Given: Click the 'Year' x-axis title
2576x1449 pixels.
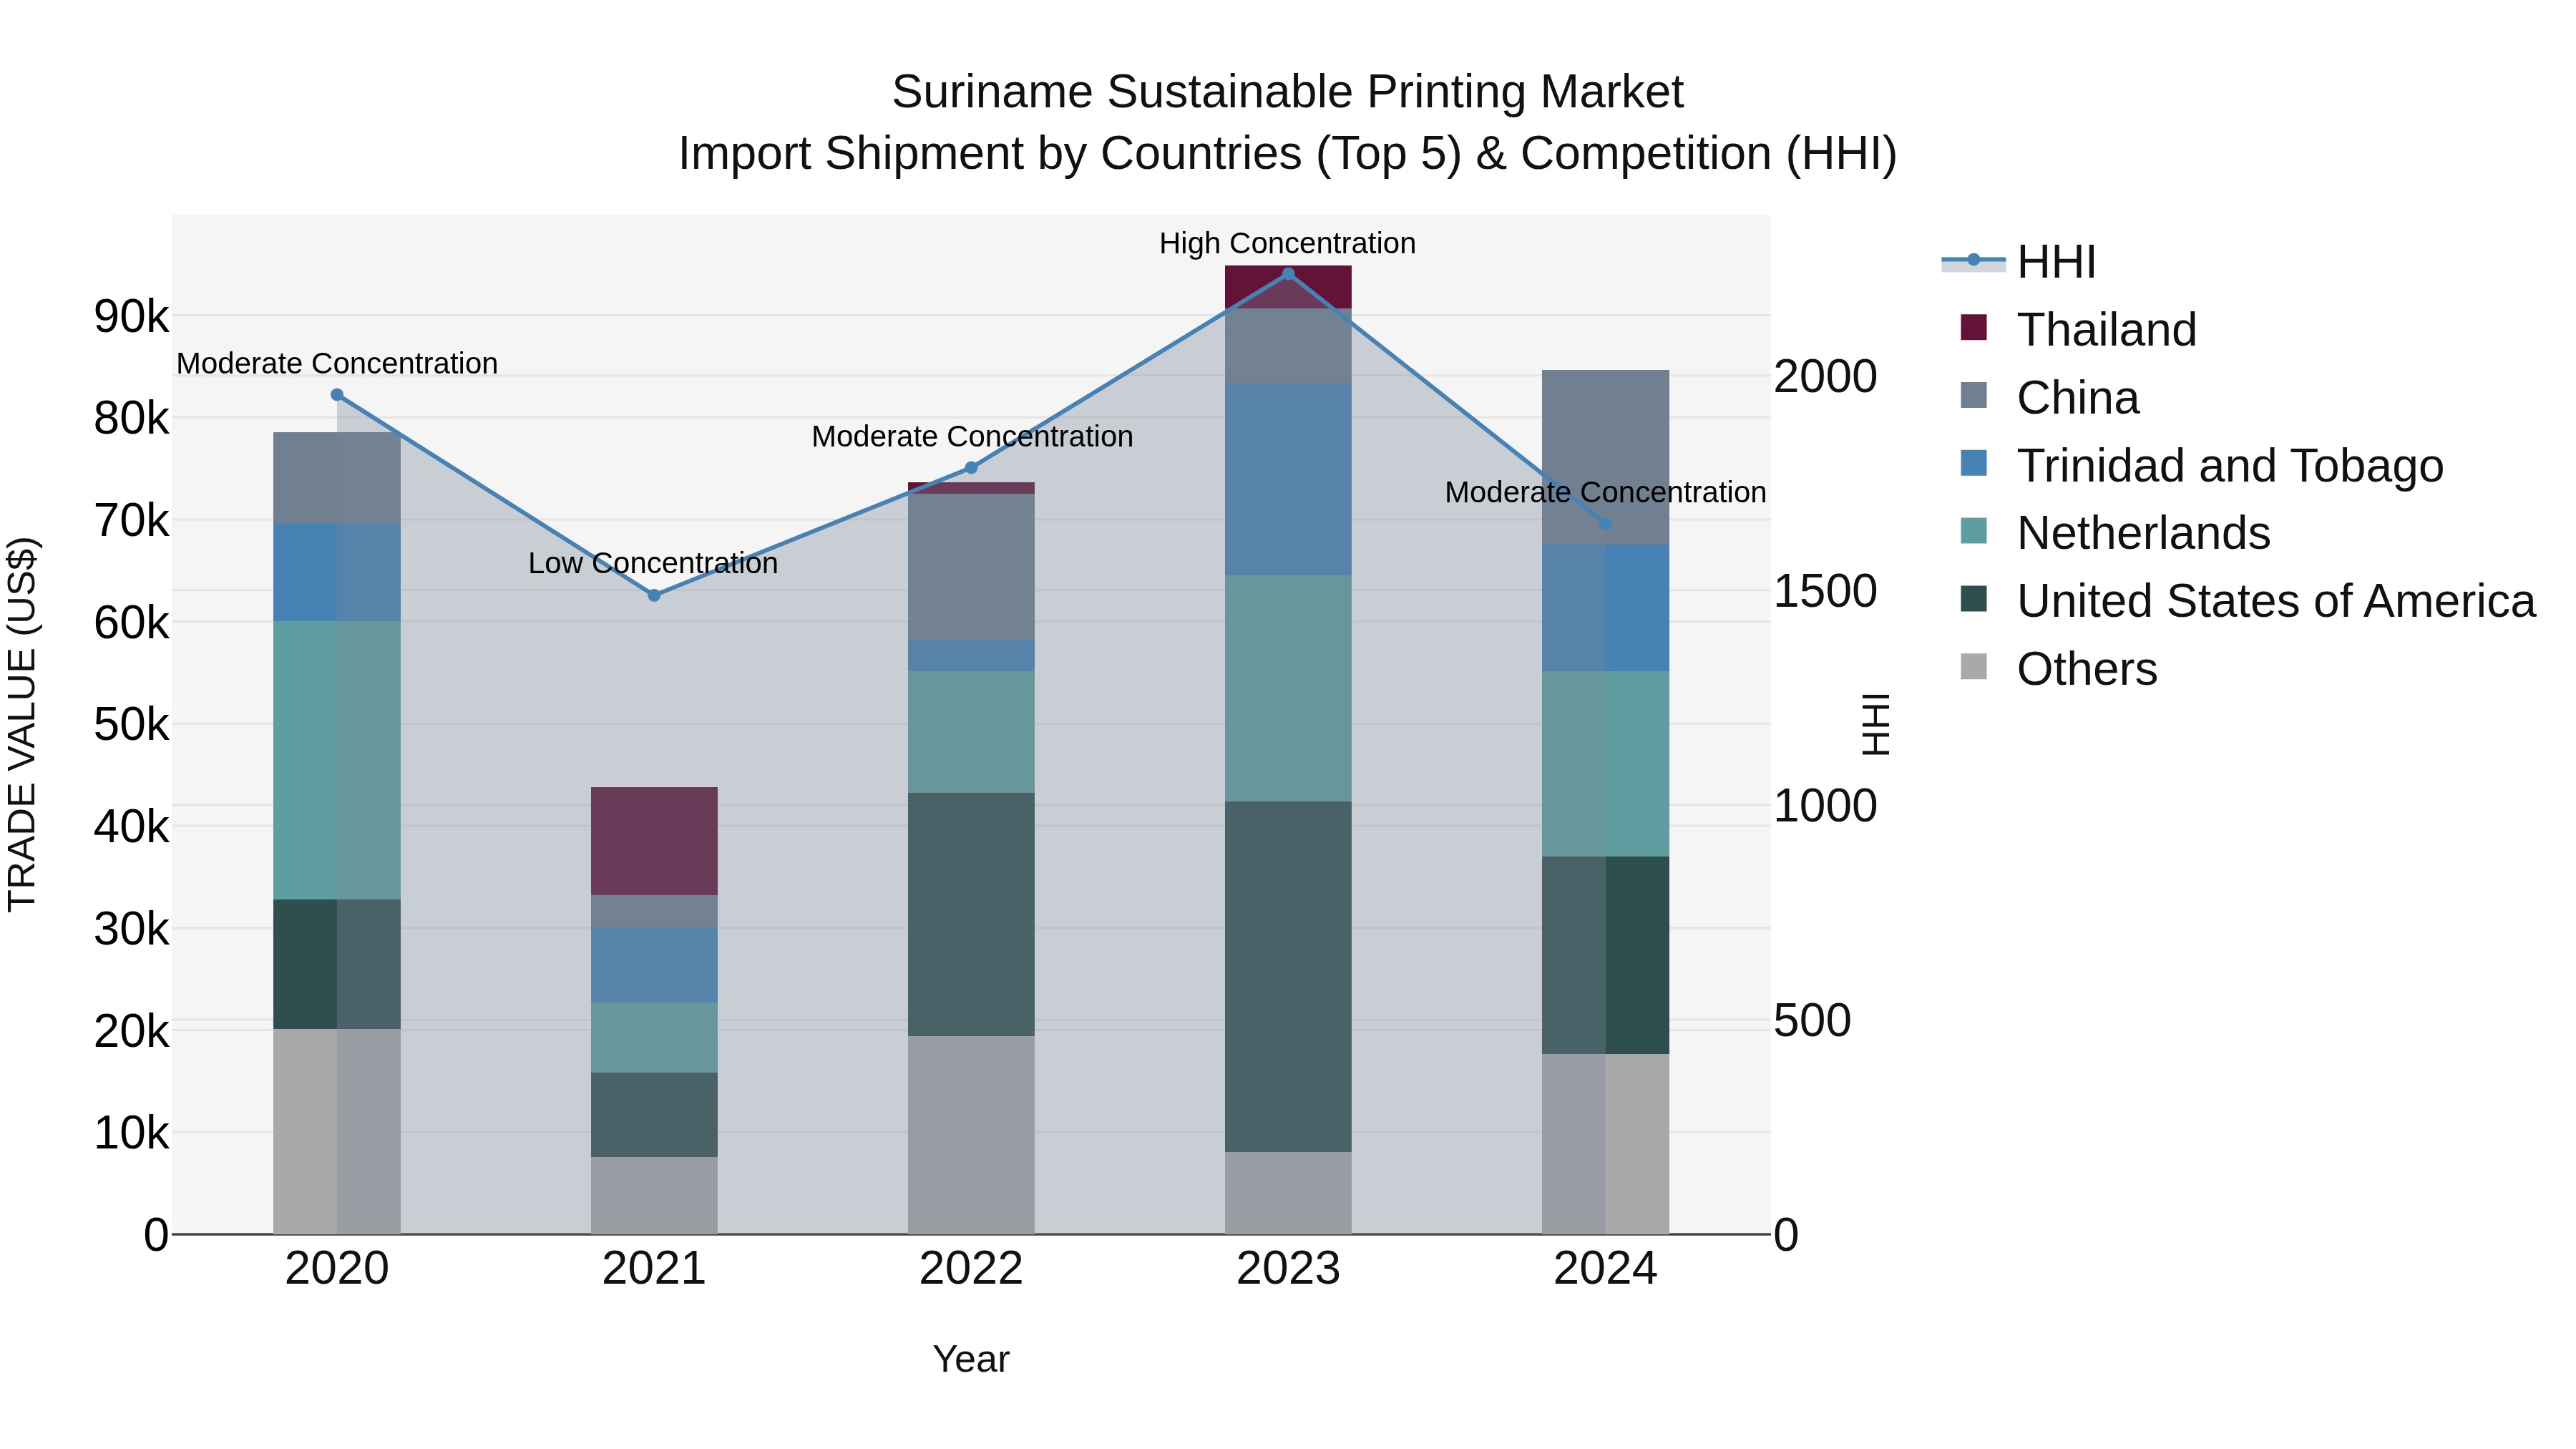Looking at the screenshot, I should pyautogui.click(x=971, y=1360).
